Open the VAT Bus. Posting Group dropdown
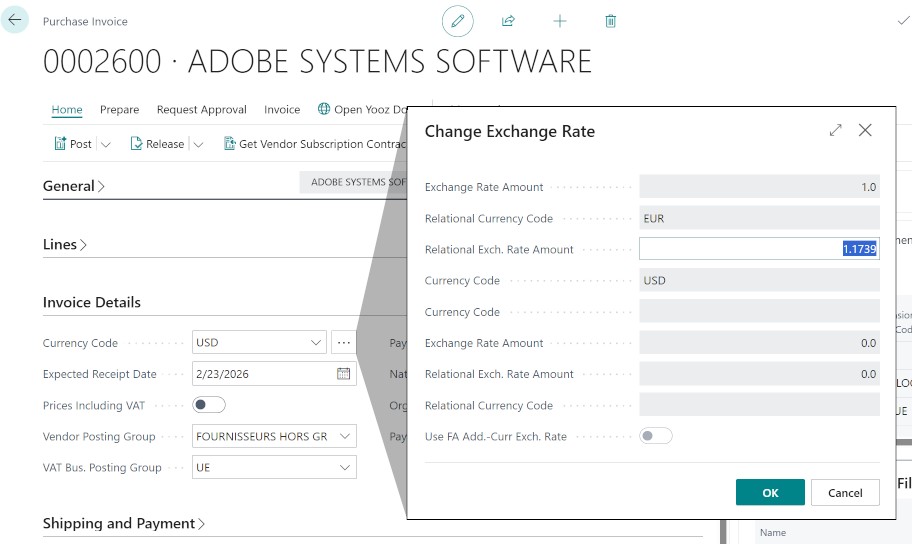The width and height of the screenshot is (912, 544). click(345, 467)
